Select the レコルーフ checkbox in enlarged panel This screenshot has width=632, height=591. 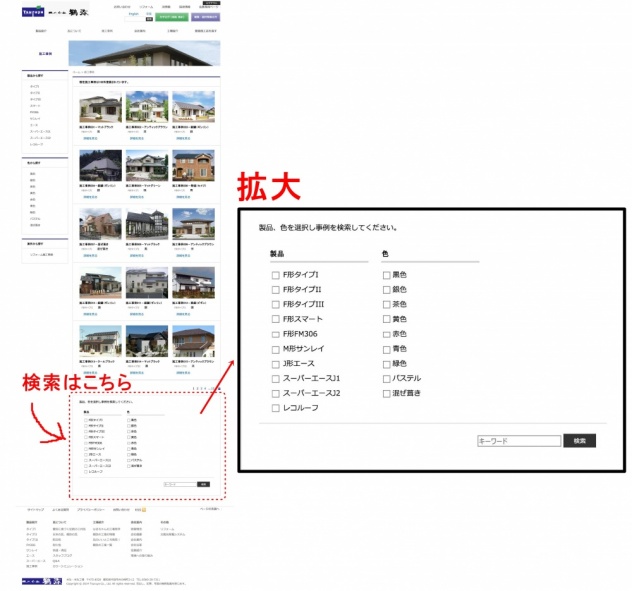276,408
